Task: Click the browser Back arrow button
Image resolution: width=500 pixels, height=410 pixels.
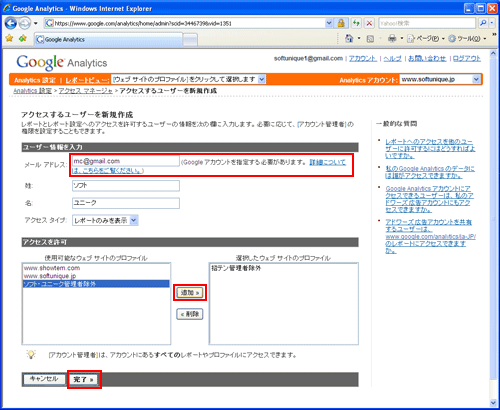Action: click(11, 23)
